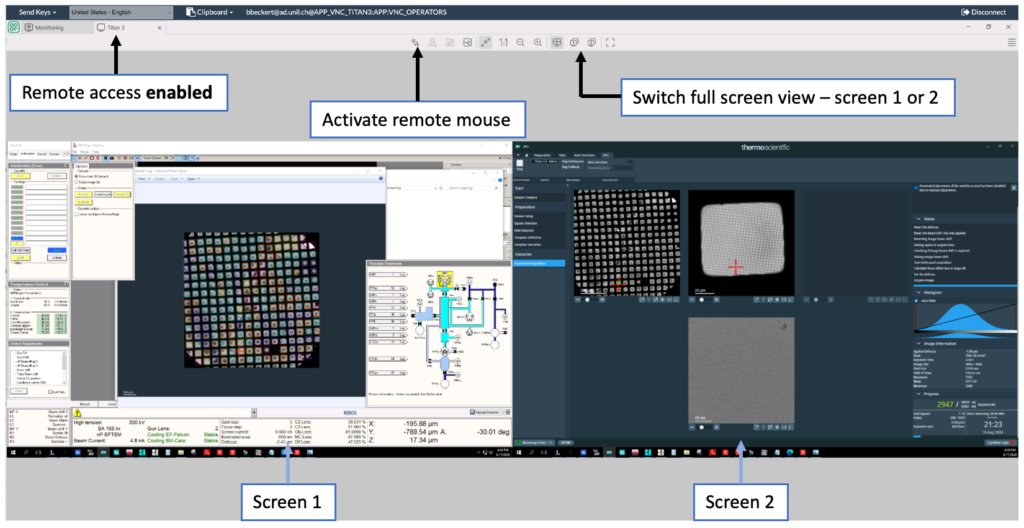
Task: Open the Session Creation step
Action: 539,197
